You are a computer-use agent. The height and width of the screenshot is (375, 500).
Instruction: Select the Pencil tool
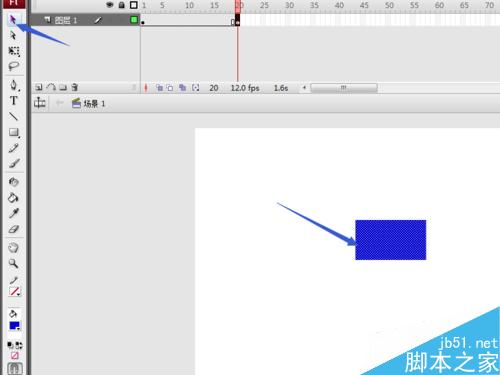click(x=14, y=148)
